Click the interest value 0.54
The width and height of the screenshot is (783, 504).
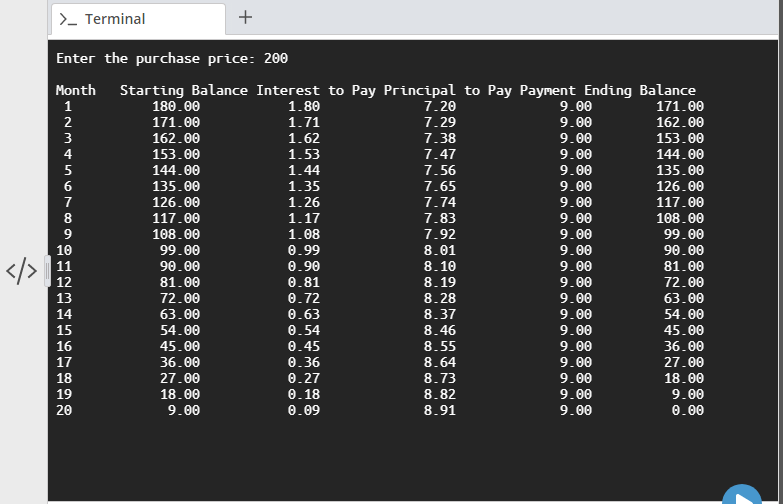pyautogui.click(x=304, y=330)
